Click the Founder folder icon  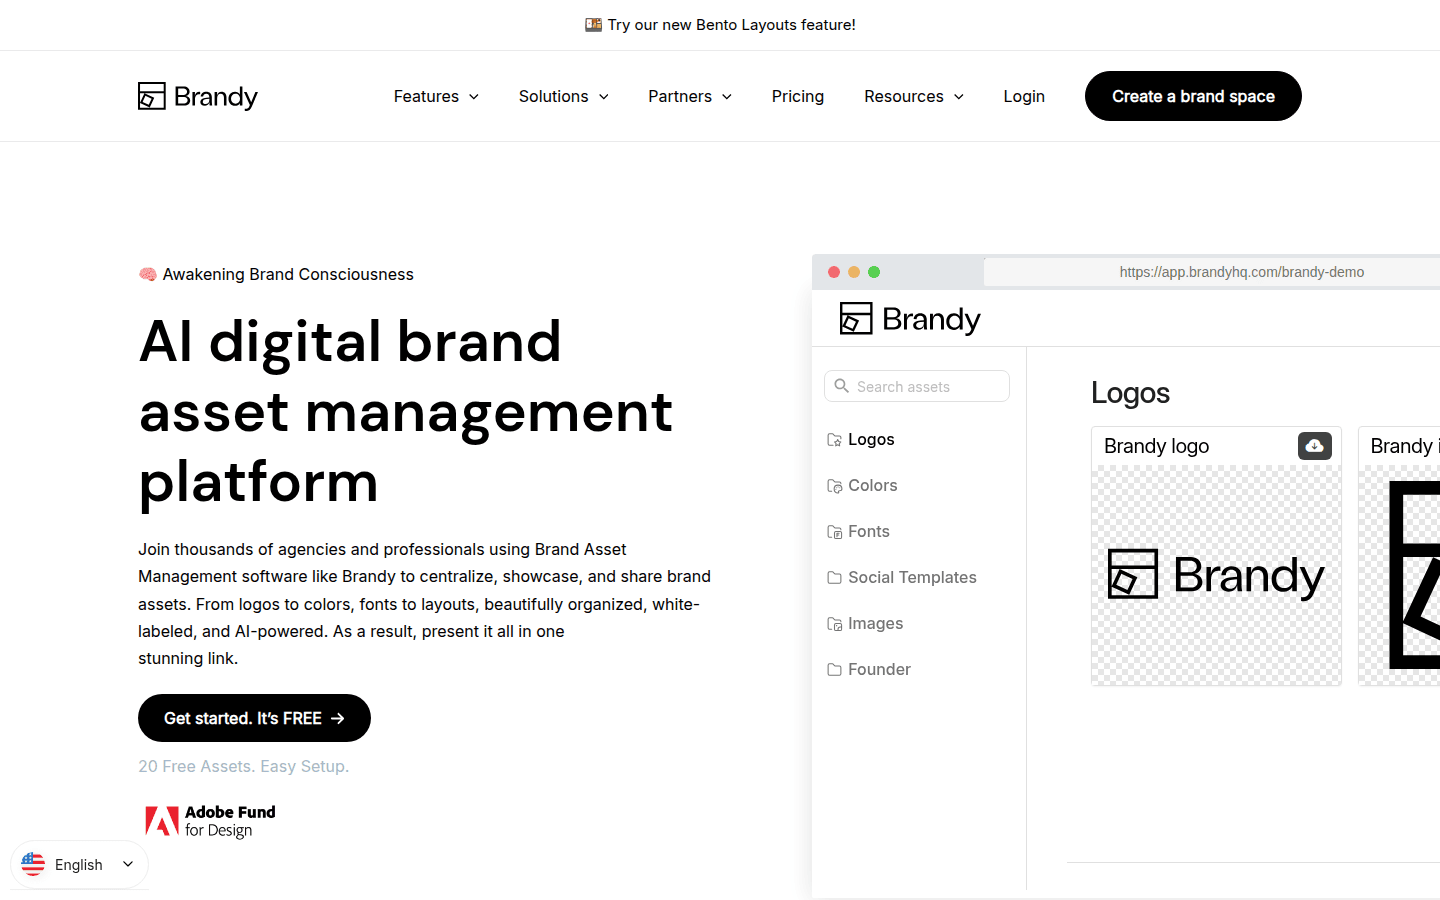tap(834, 669)
